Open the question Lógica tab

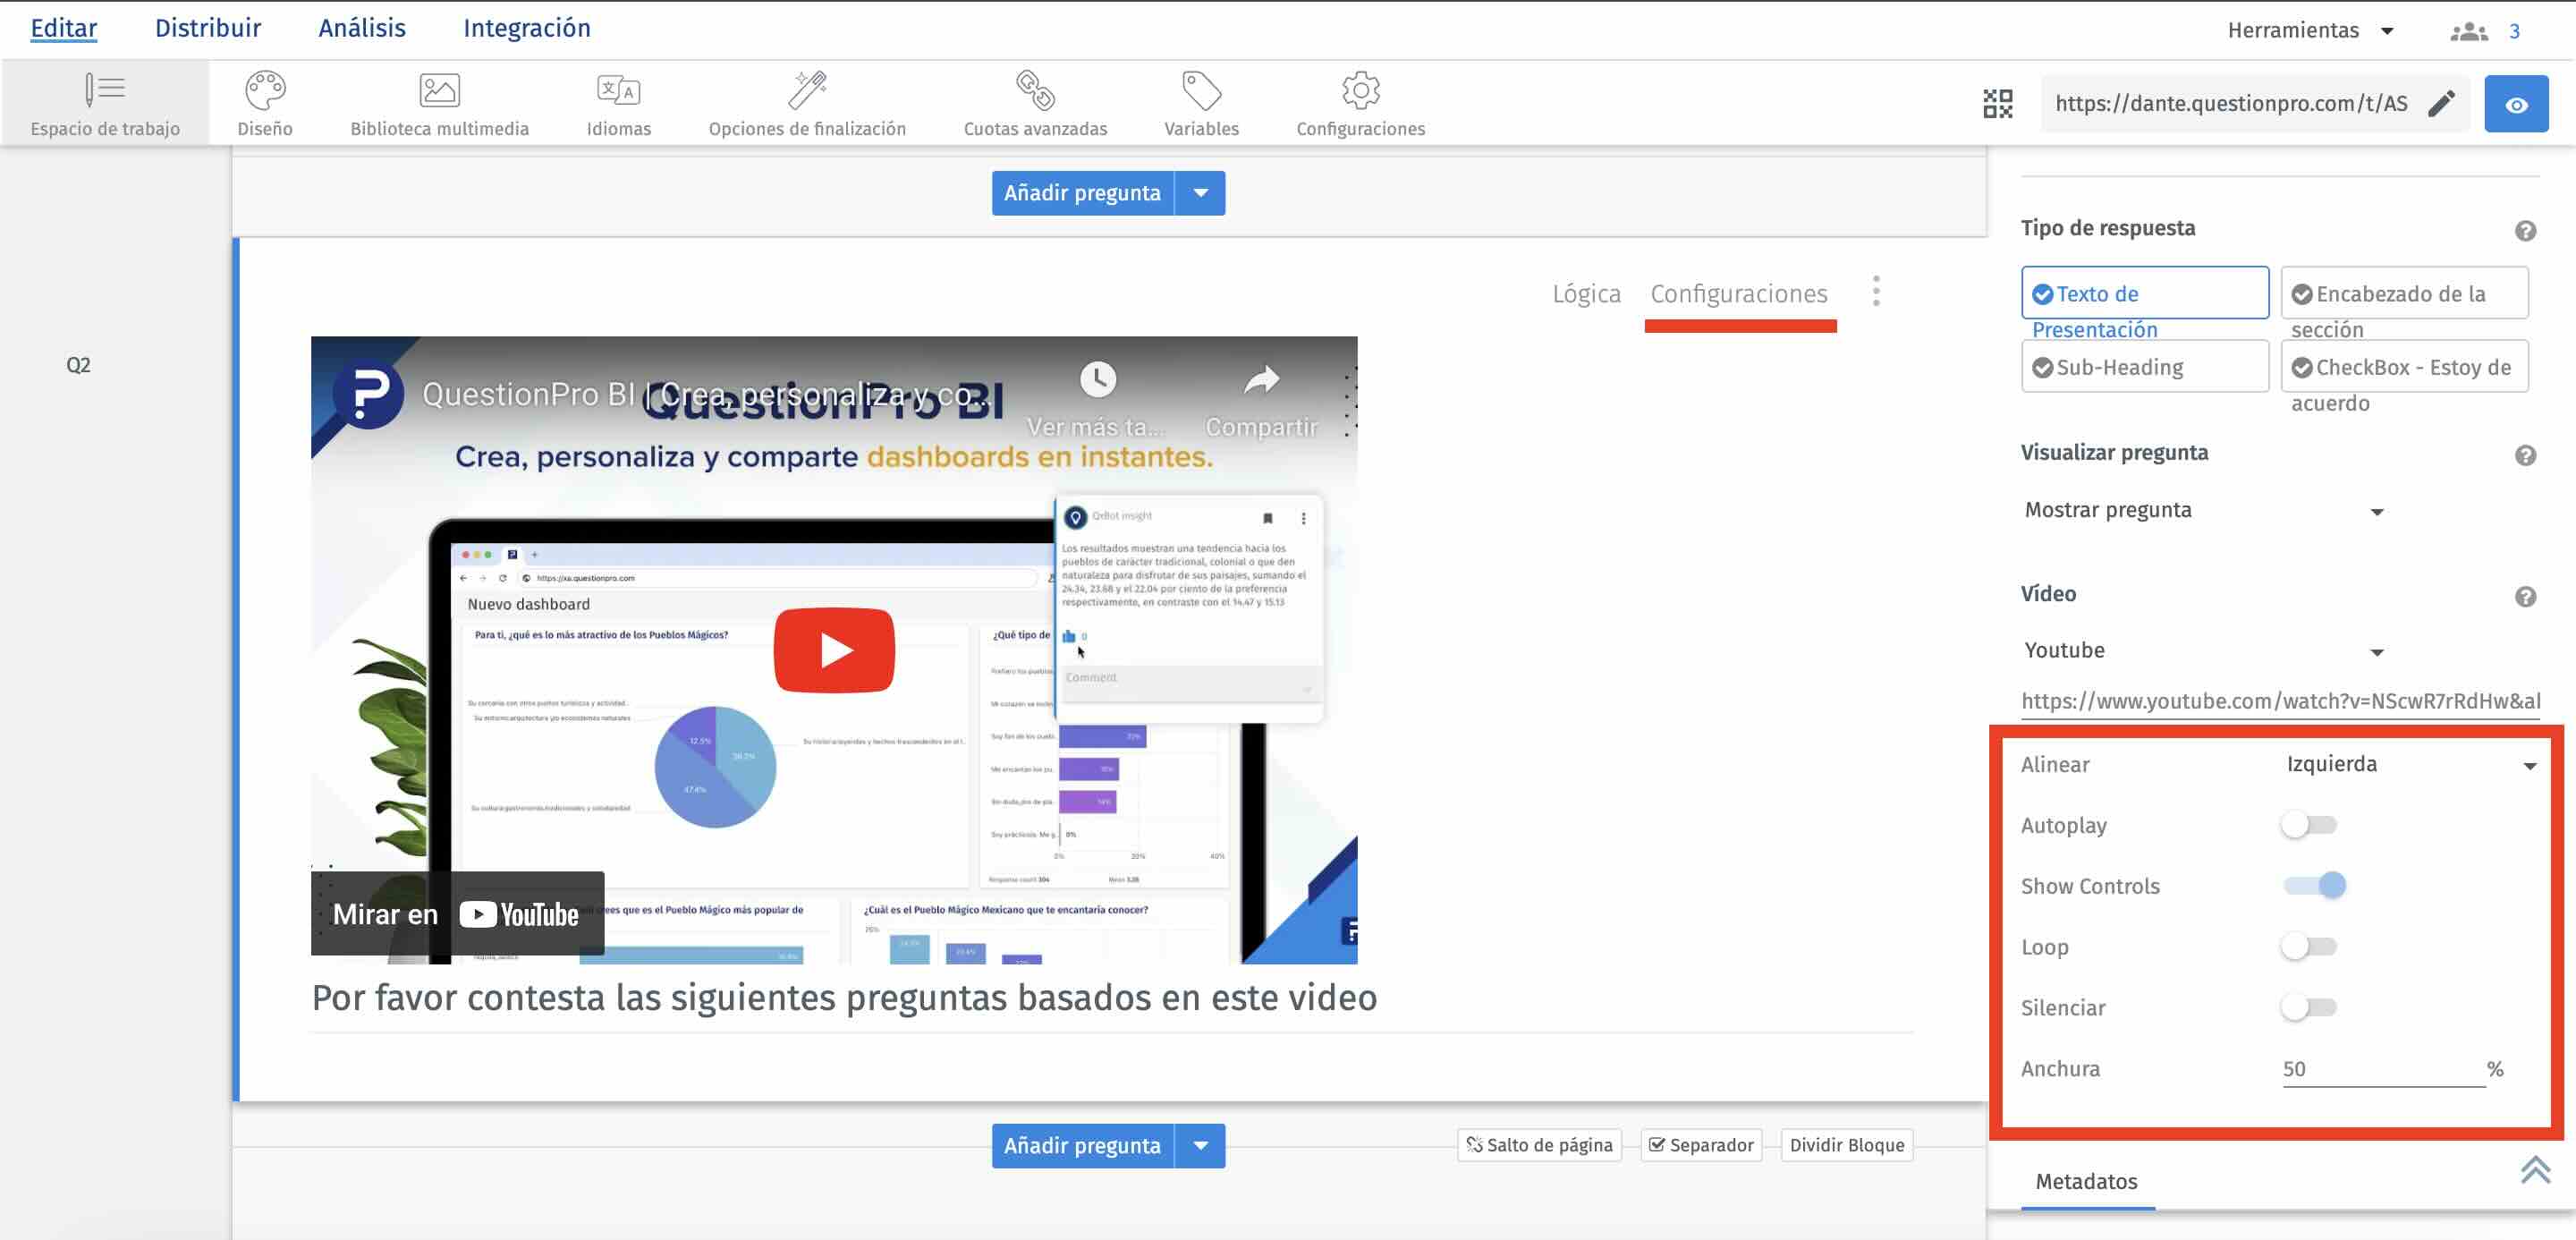pyautogui.click(x=1586, y=294)
